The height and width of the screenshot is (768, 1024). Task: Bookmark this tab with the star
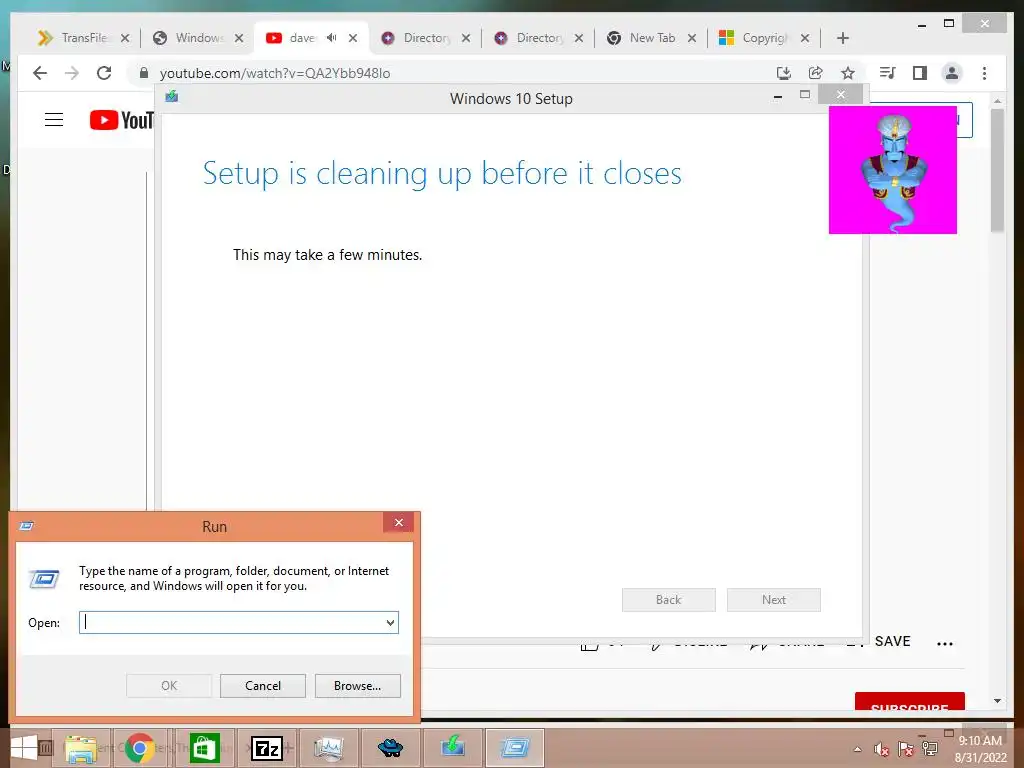click(848, 73)
